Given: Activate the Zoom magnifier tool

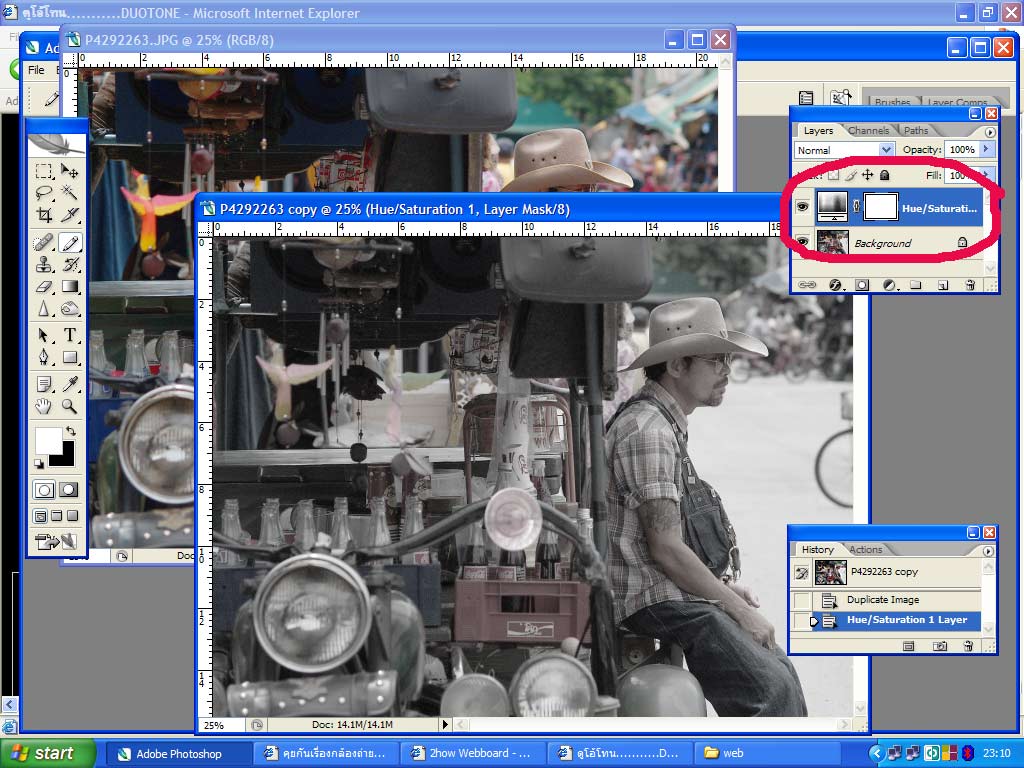Looking at the screenshot, I should pos(70,406).
